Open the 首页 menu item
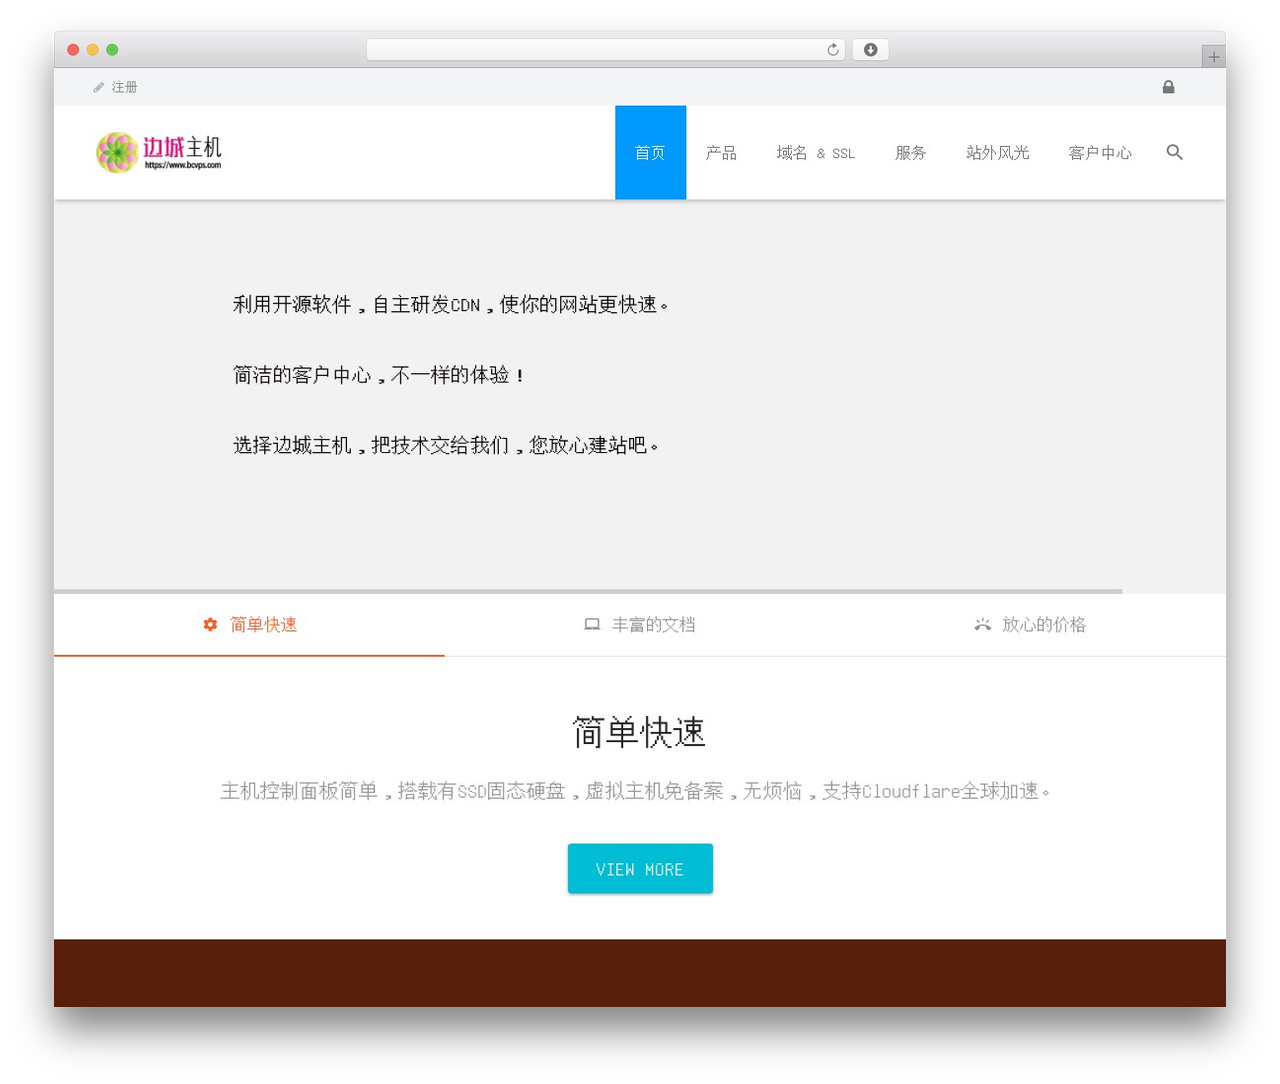 (x=650, y=152)
